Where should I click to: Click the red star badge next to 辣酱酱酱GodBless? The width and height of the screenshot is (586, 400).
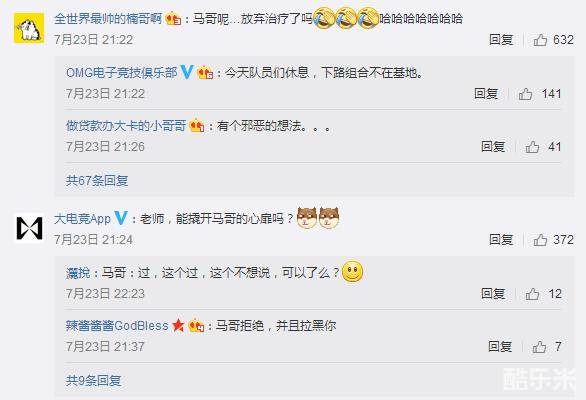pyautogui.click(x=179, y=326)
